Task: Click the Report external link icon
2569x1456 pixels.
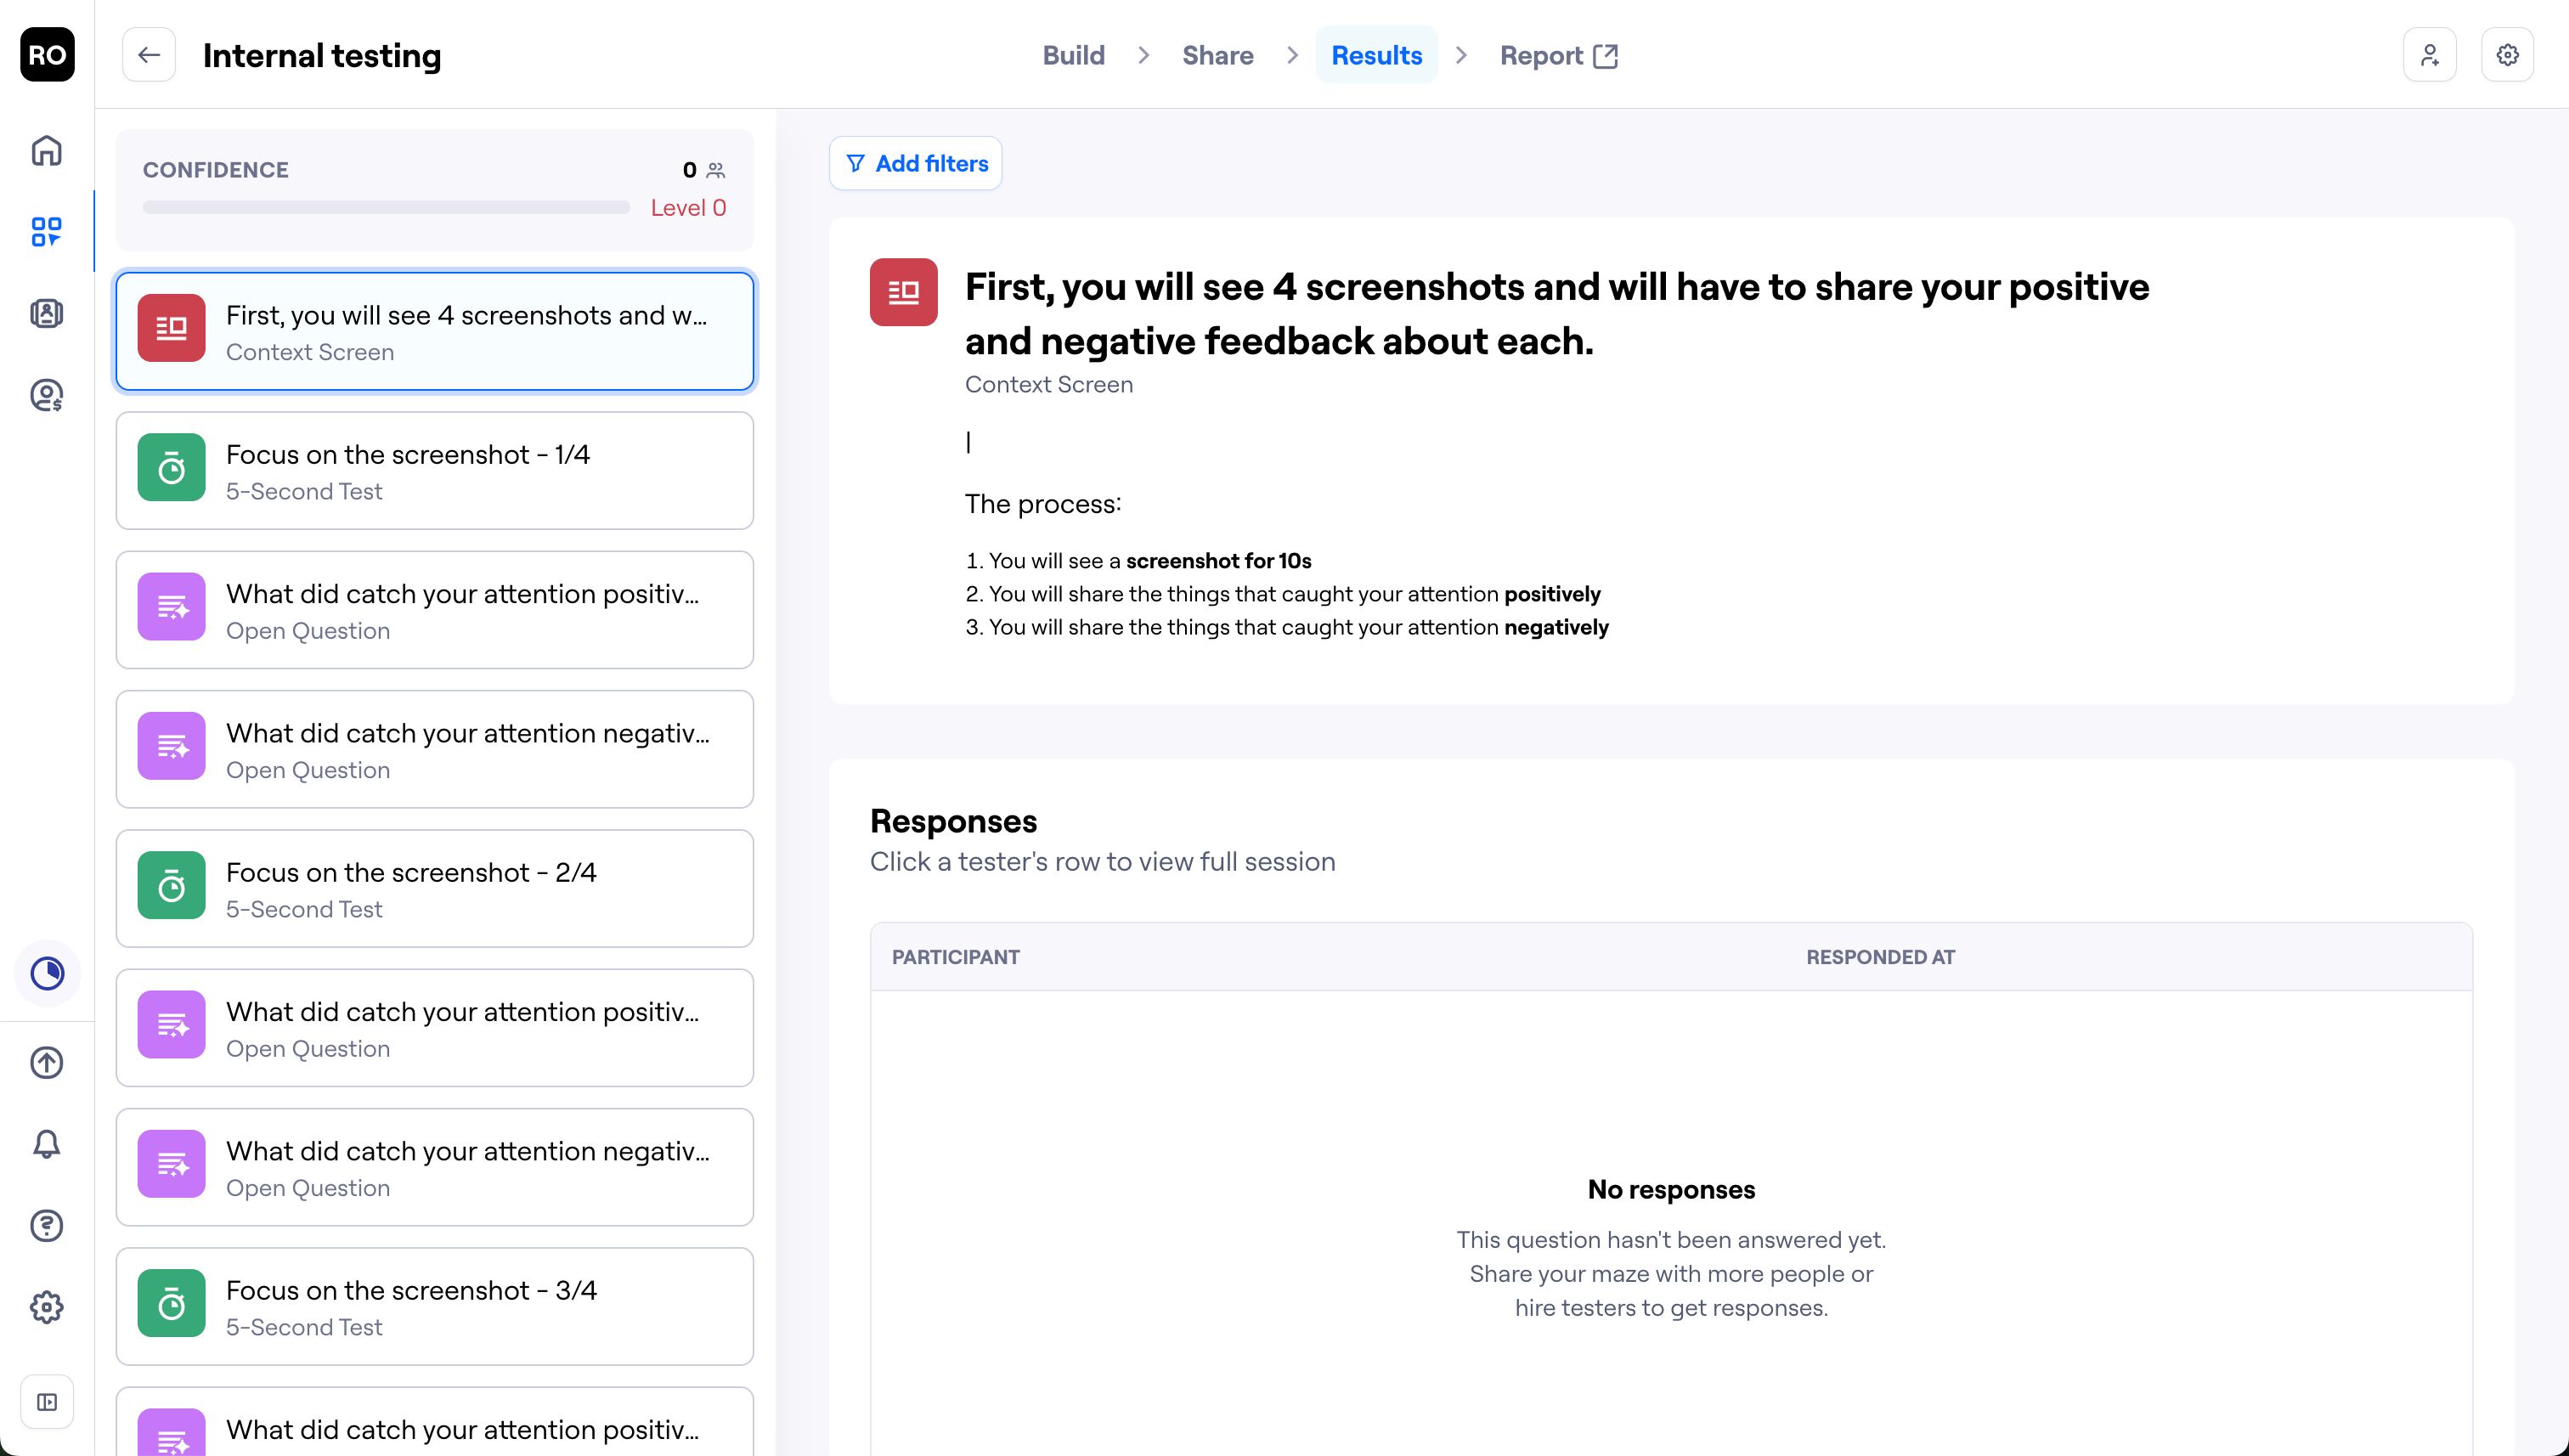Action: coord(1605,56)
